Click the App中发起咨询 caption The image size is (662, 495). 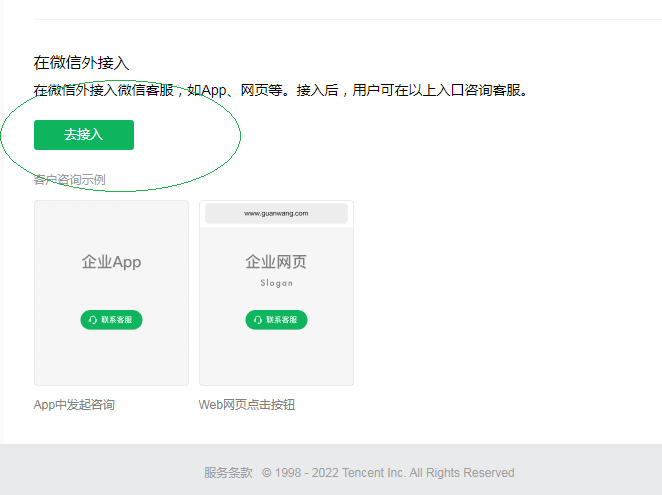point(74,405)
